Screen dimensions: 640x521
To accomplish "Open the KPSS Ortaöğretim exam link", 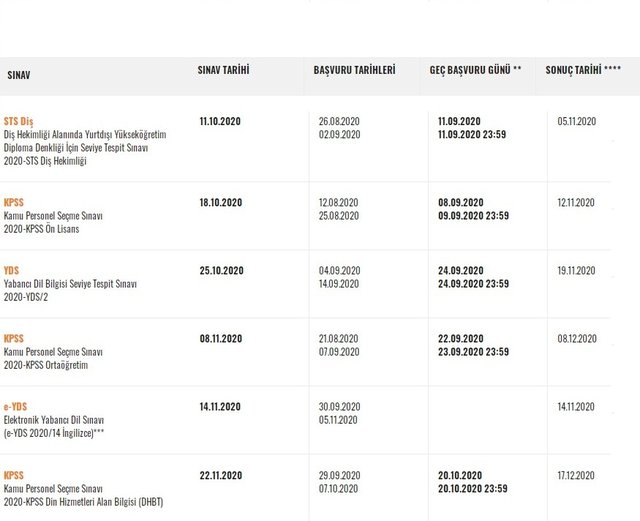I will 14,338.
